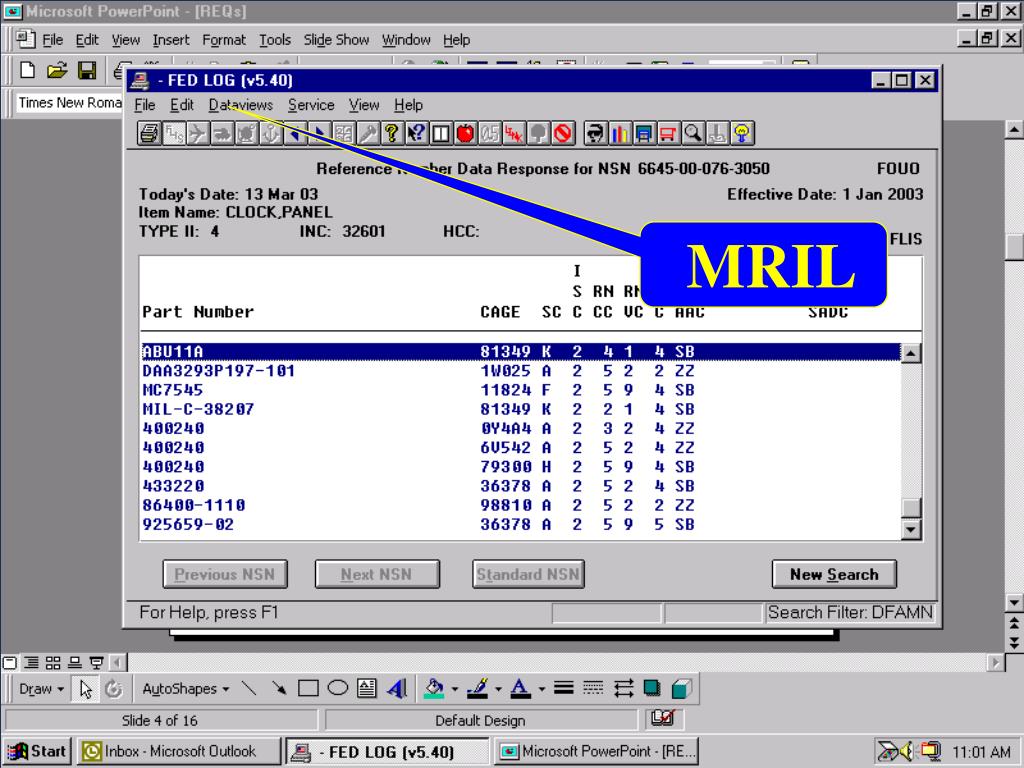The height and width of the screenshot is (768, 1024).
Task: Open the AutoShapes dropdown menu
Action: pos(186,689)
